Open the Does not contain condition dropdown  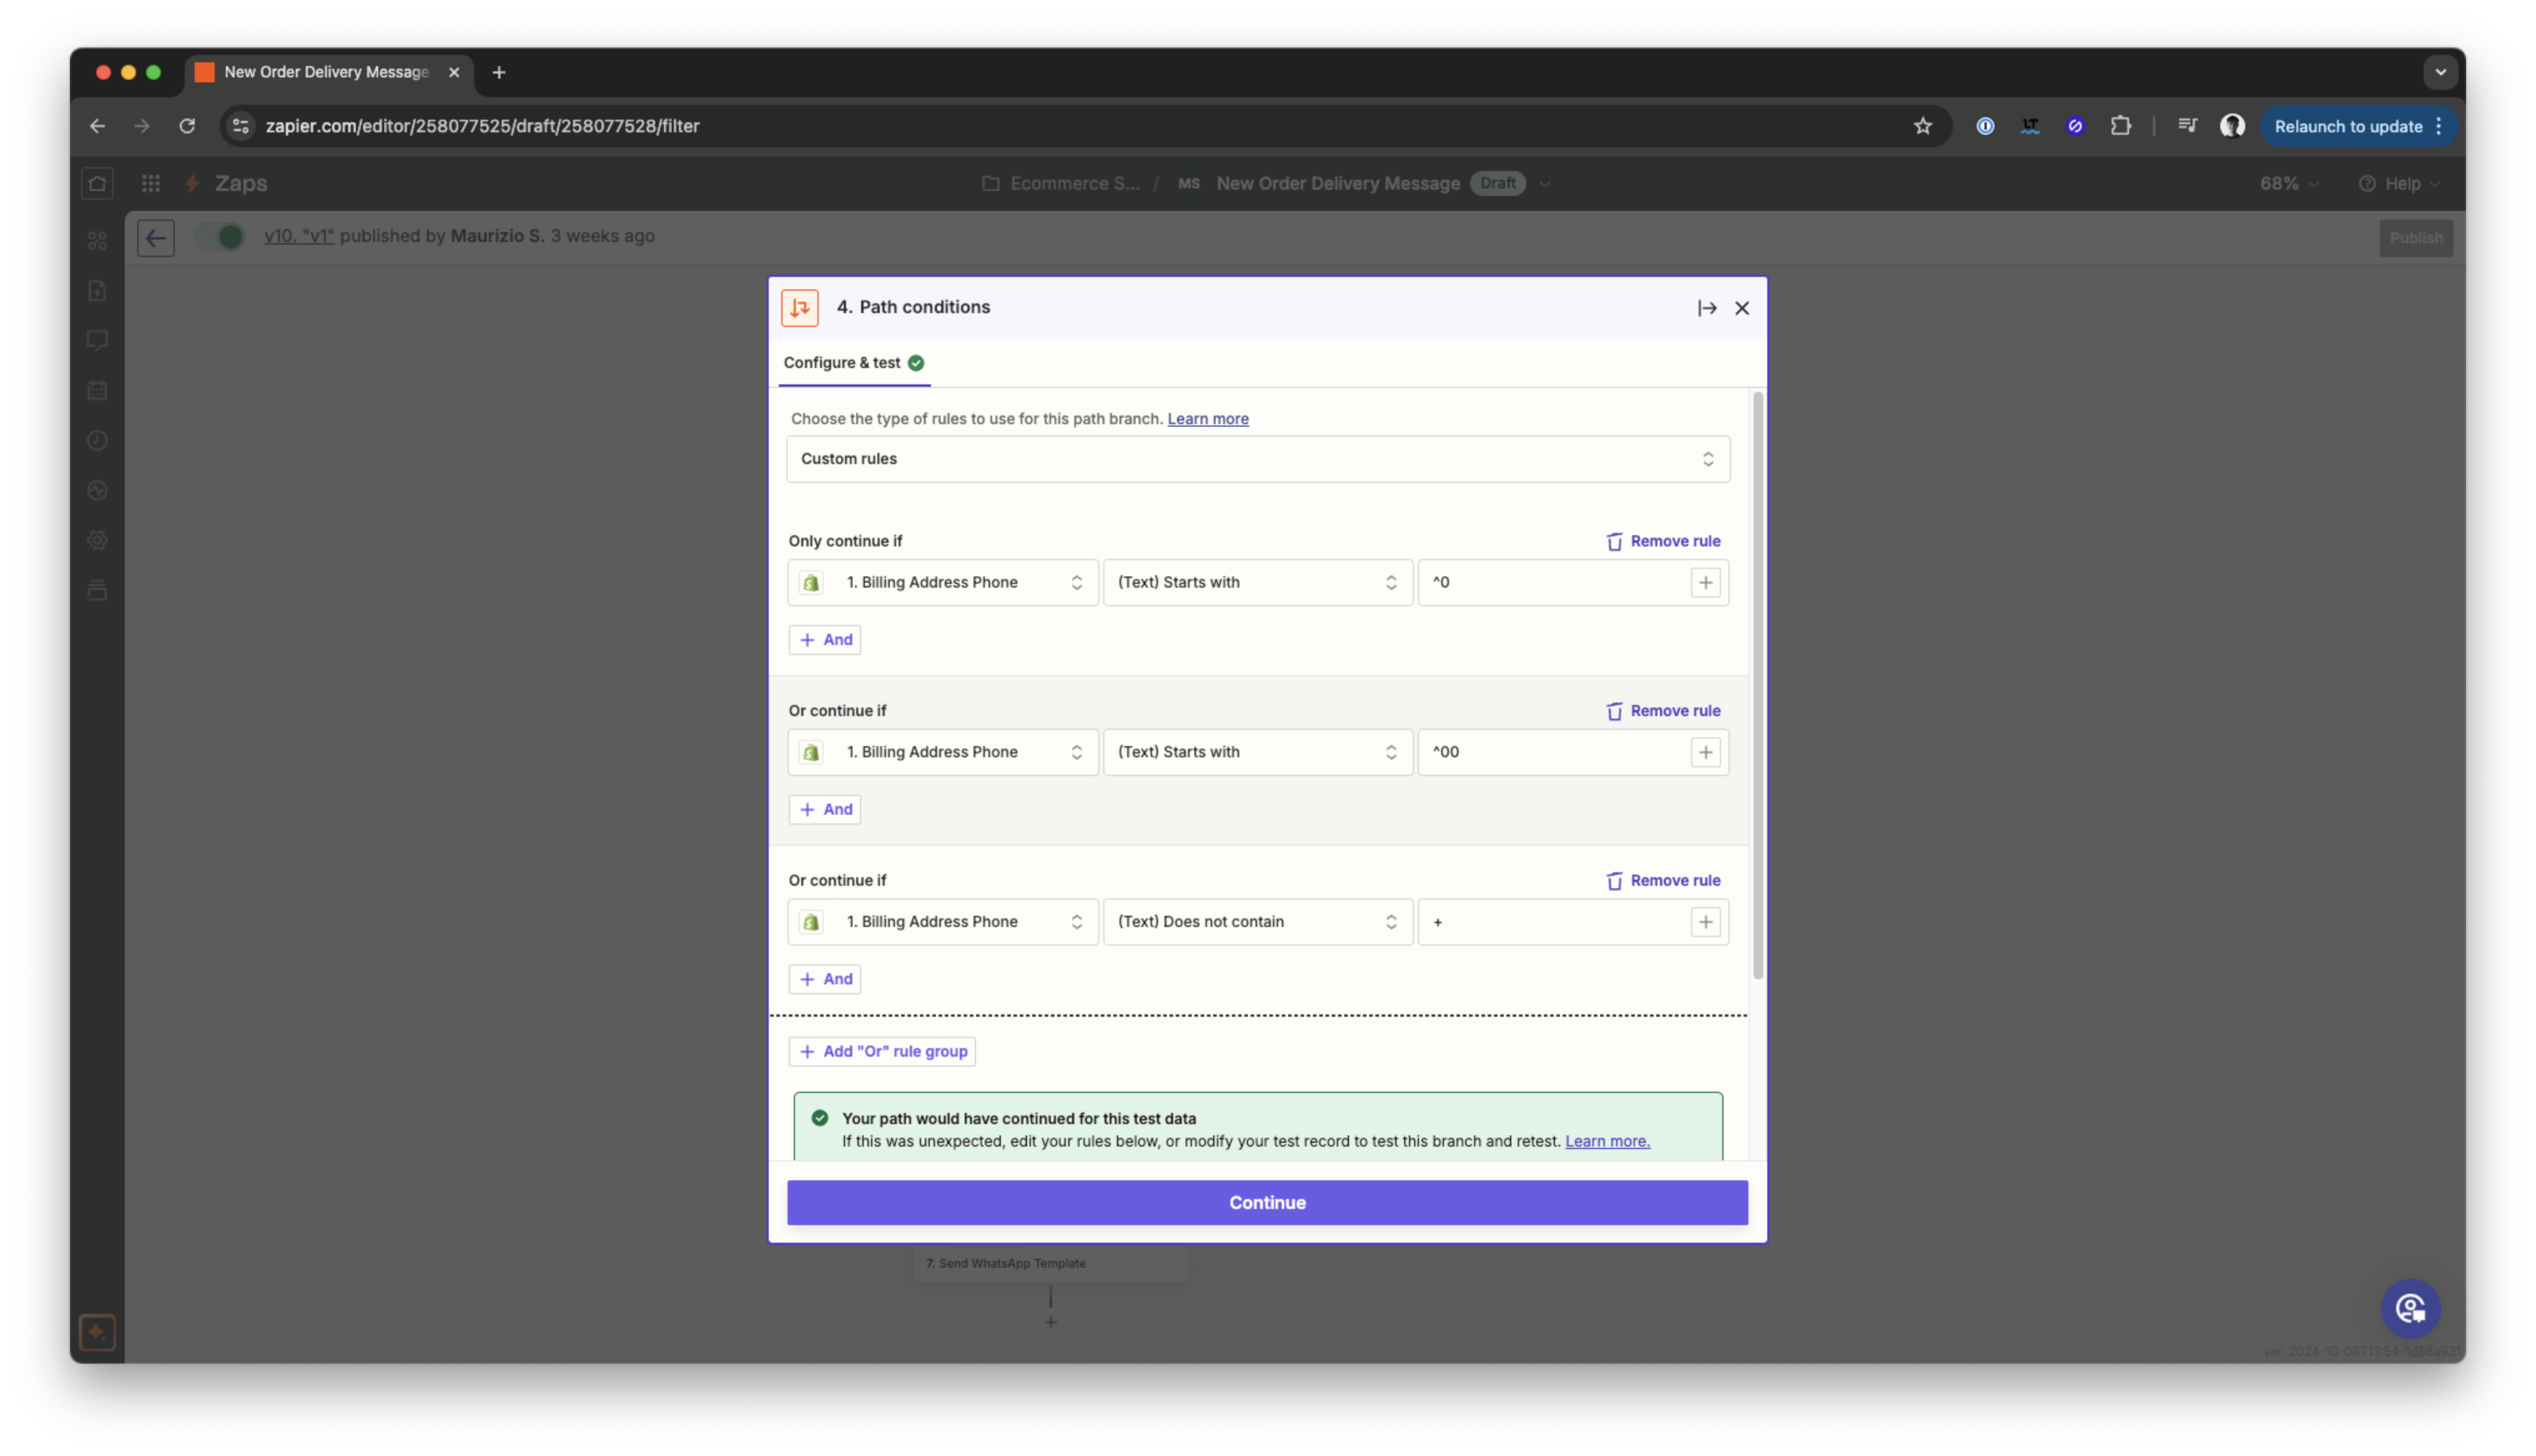point(1257,922)
